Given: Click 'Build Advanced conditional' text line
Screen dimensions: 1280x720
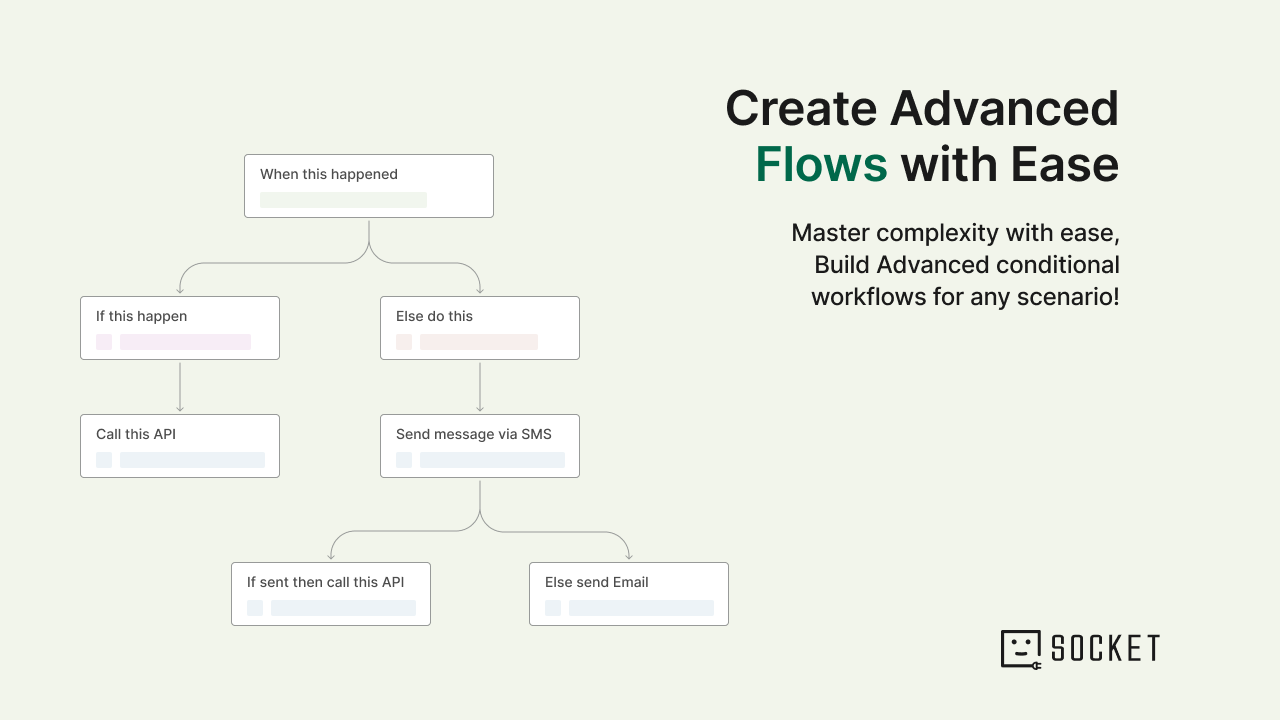Looking at the screenshot, I should [x=967, y=265].
